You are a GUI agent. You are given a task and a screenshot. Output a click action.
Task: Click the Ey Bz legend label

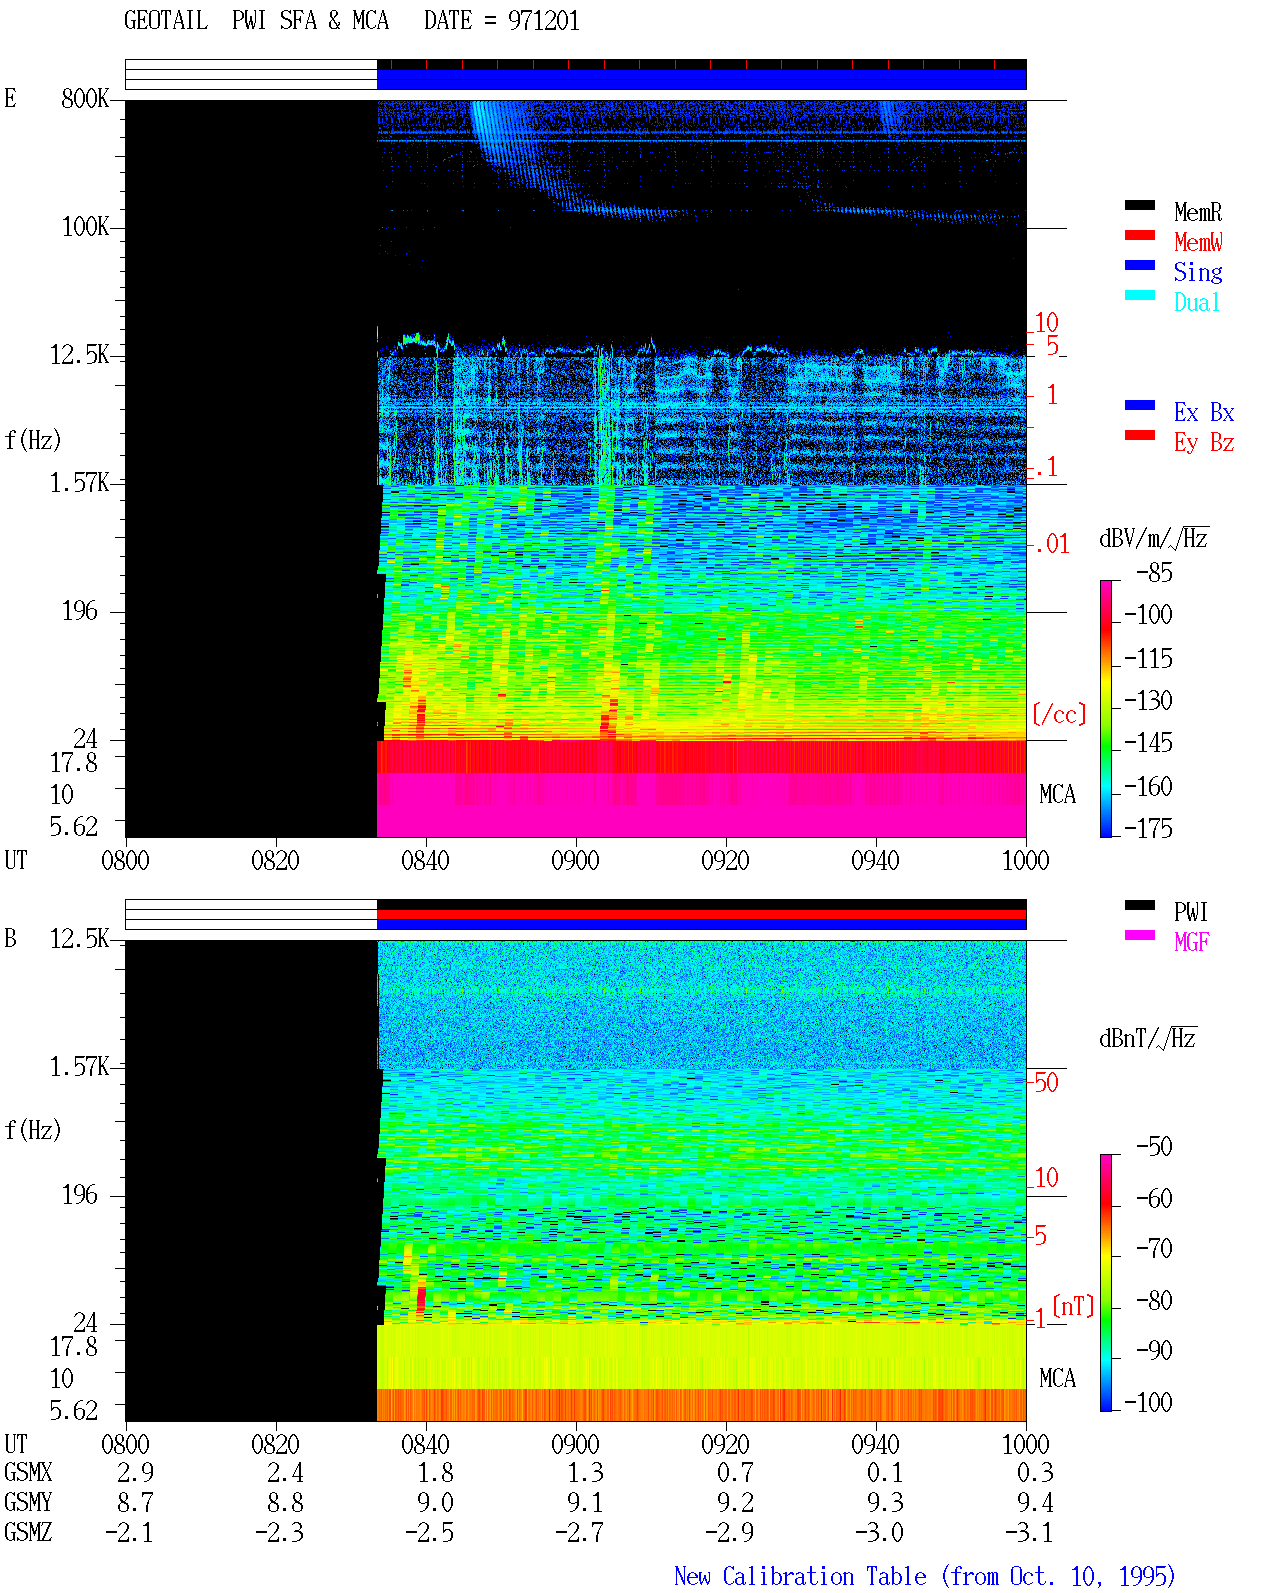(1204, 442)
